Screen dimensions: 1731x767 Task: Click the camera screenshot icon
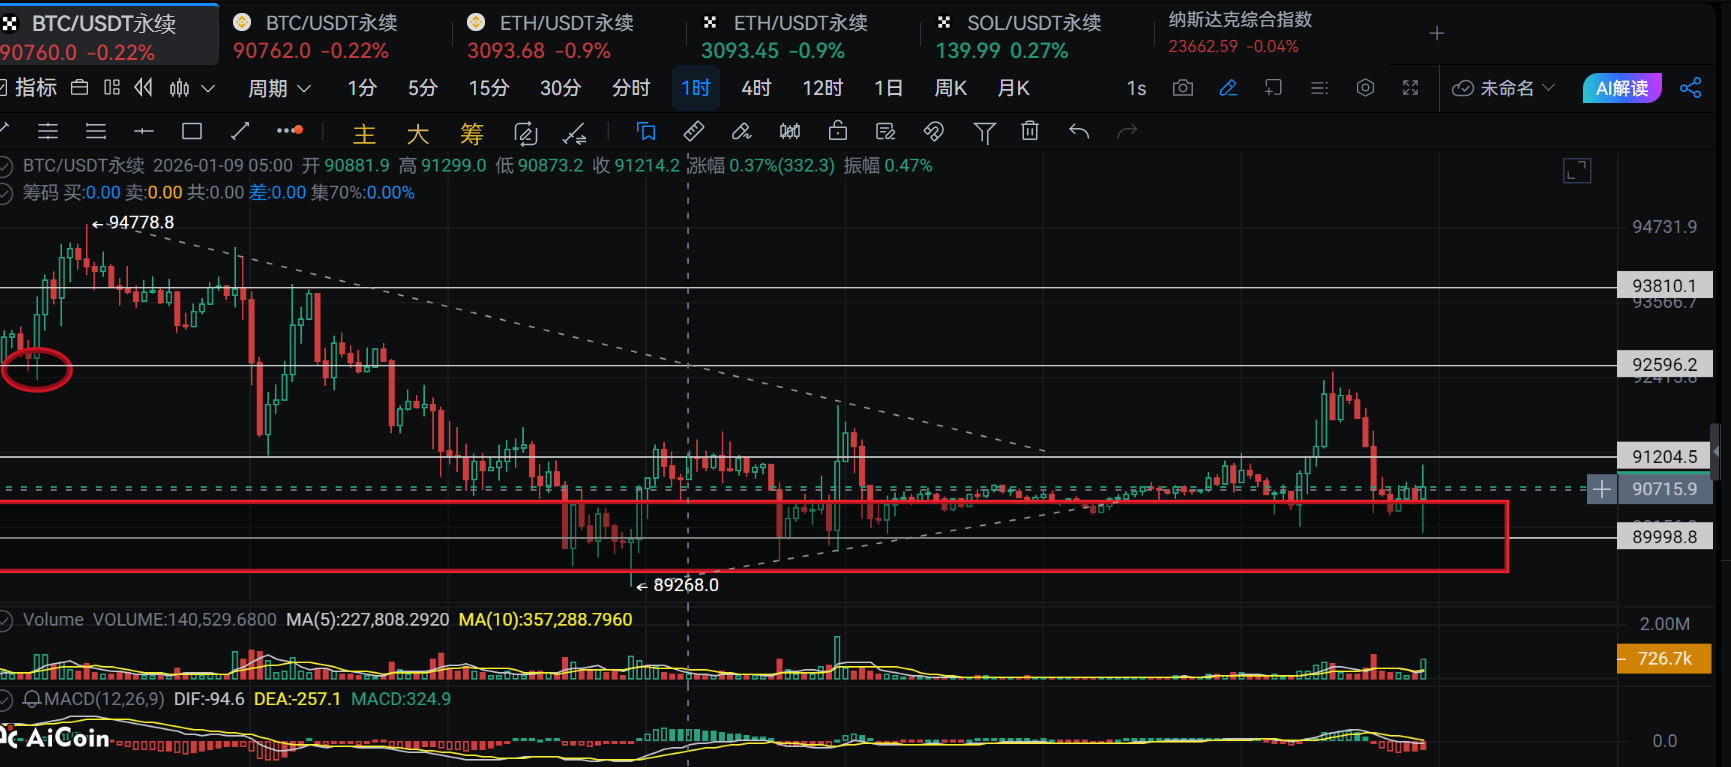(x=1183, y=88)
